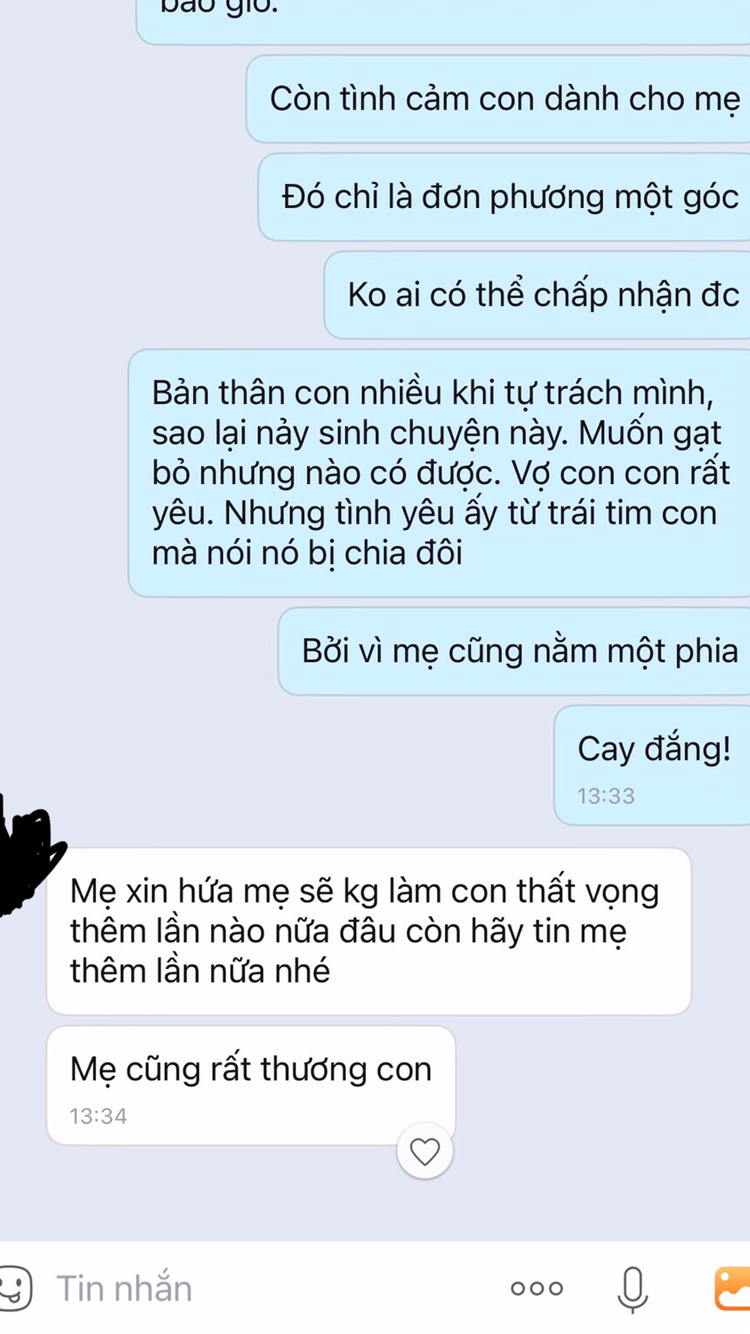Tap message 'Còn tình cảm con dành cho mẹ'
The height and width of the screenshot is (1334, 750).
(498, 100)
